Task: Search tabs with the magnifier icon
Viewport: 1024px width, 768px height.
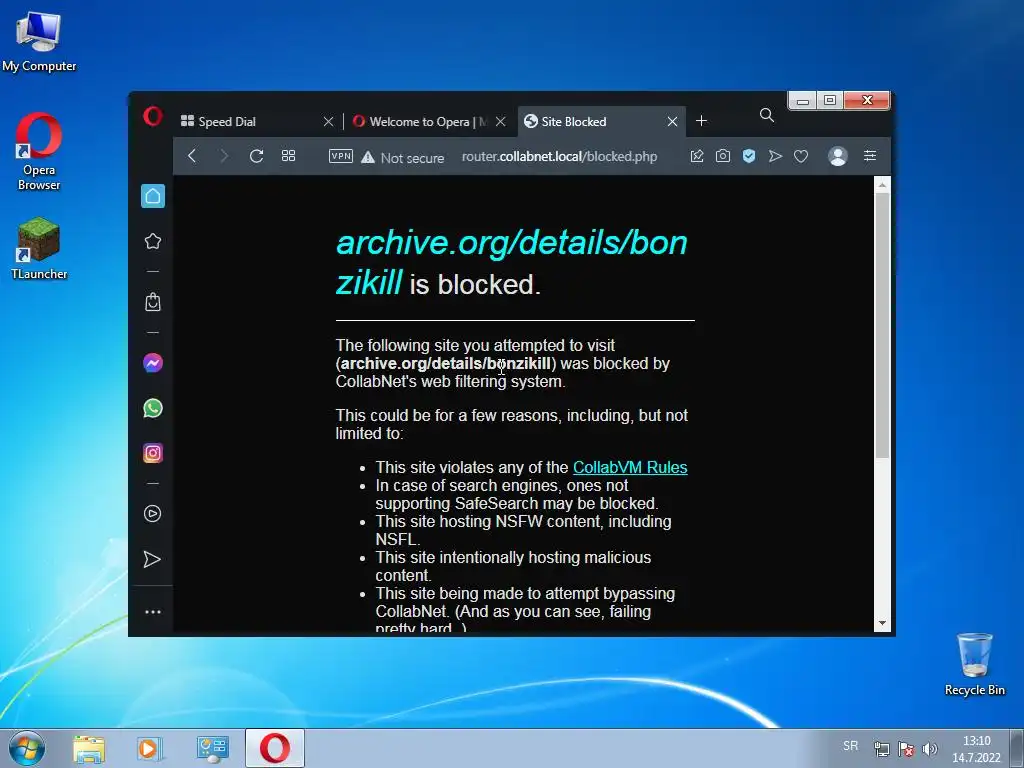Action: click(x=767, y=116)
